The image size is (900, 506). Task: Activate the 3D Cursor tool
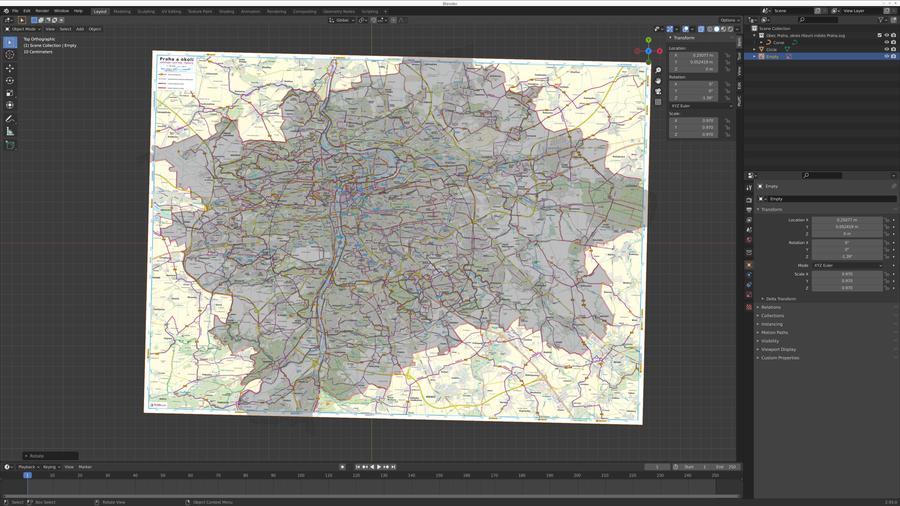click(10, 55)
